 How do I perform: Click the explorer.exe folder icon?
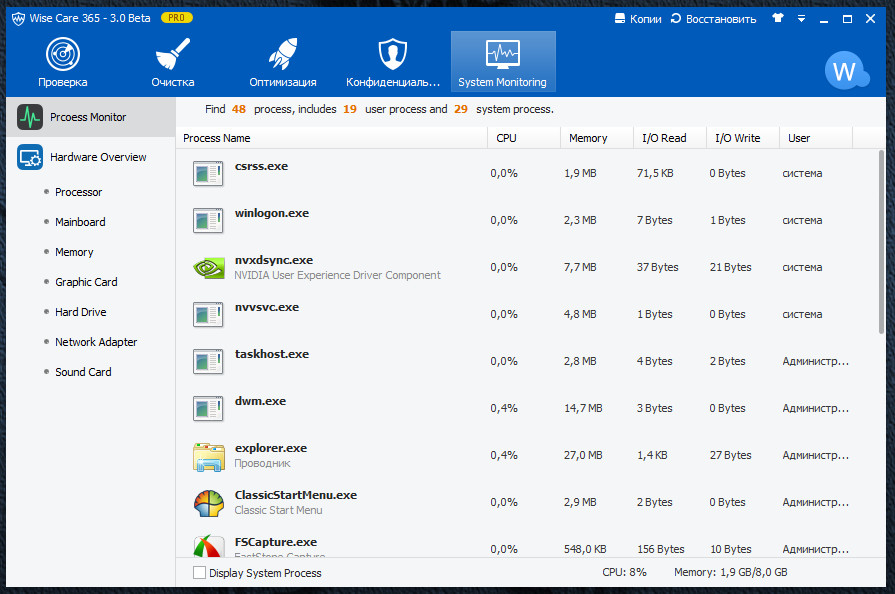click(209, 456)
